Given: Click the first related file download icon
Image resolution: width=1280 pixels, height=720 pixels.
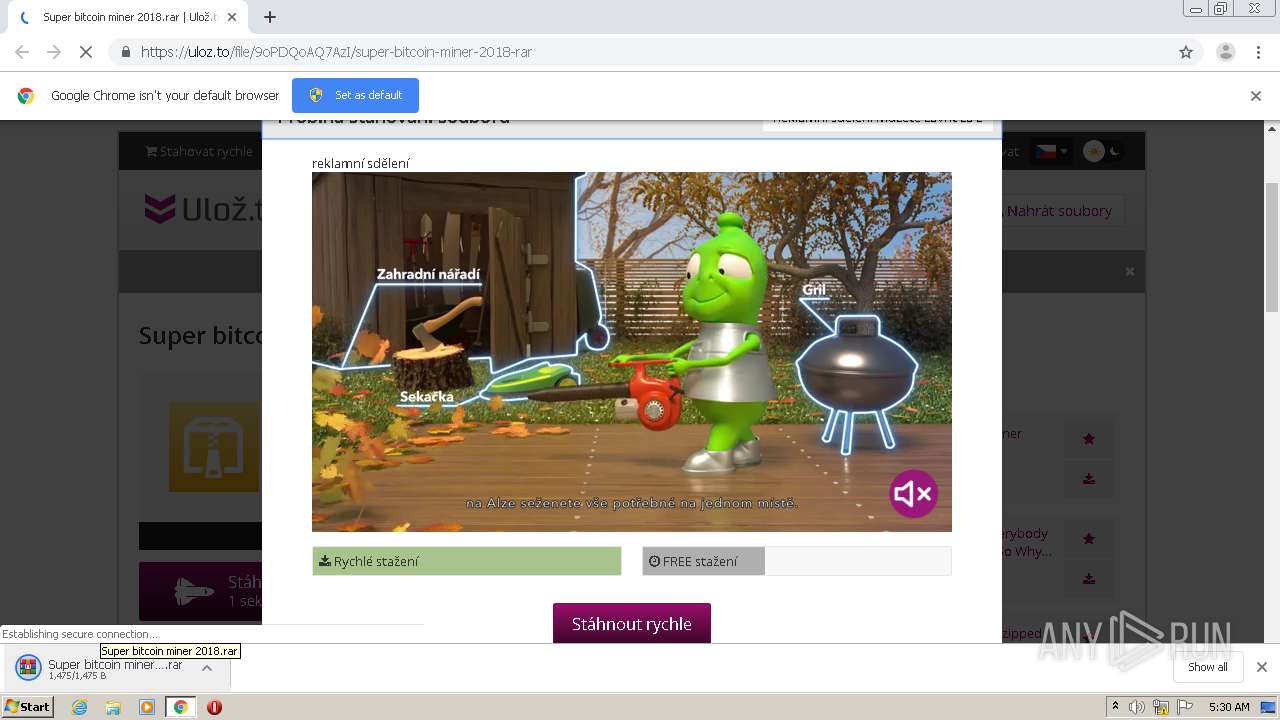Looking at the screenshot, I should (x=1089, y=479).
